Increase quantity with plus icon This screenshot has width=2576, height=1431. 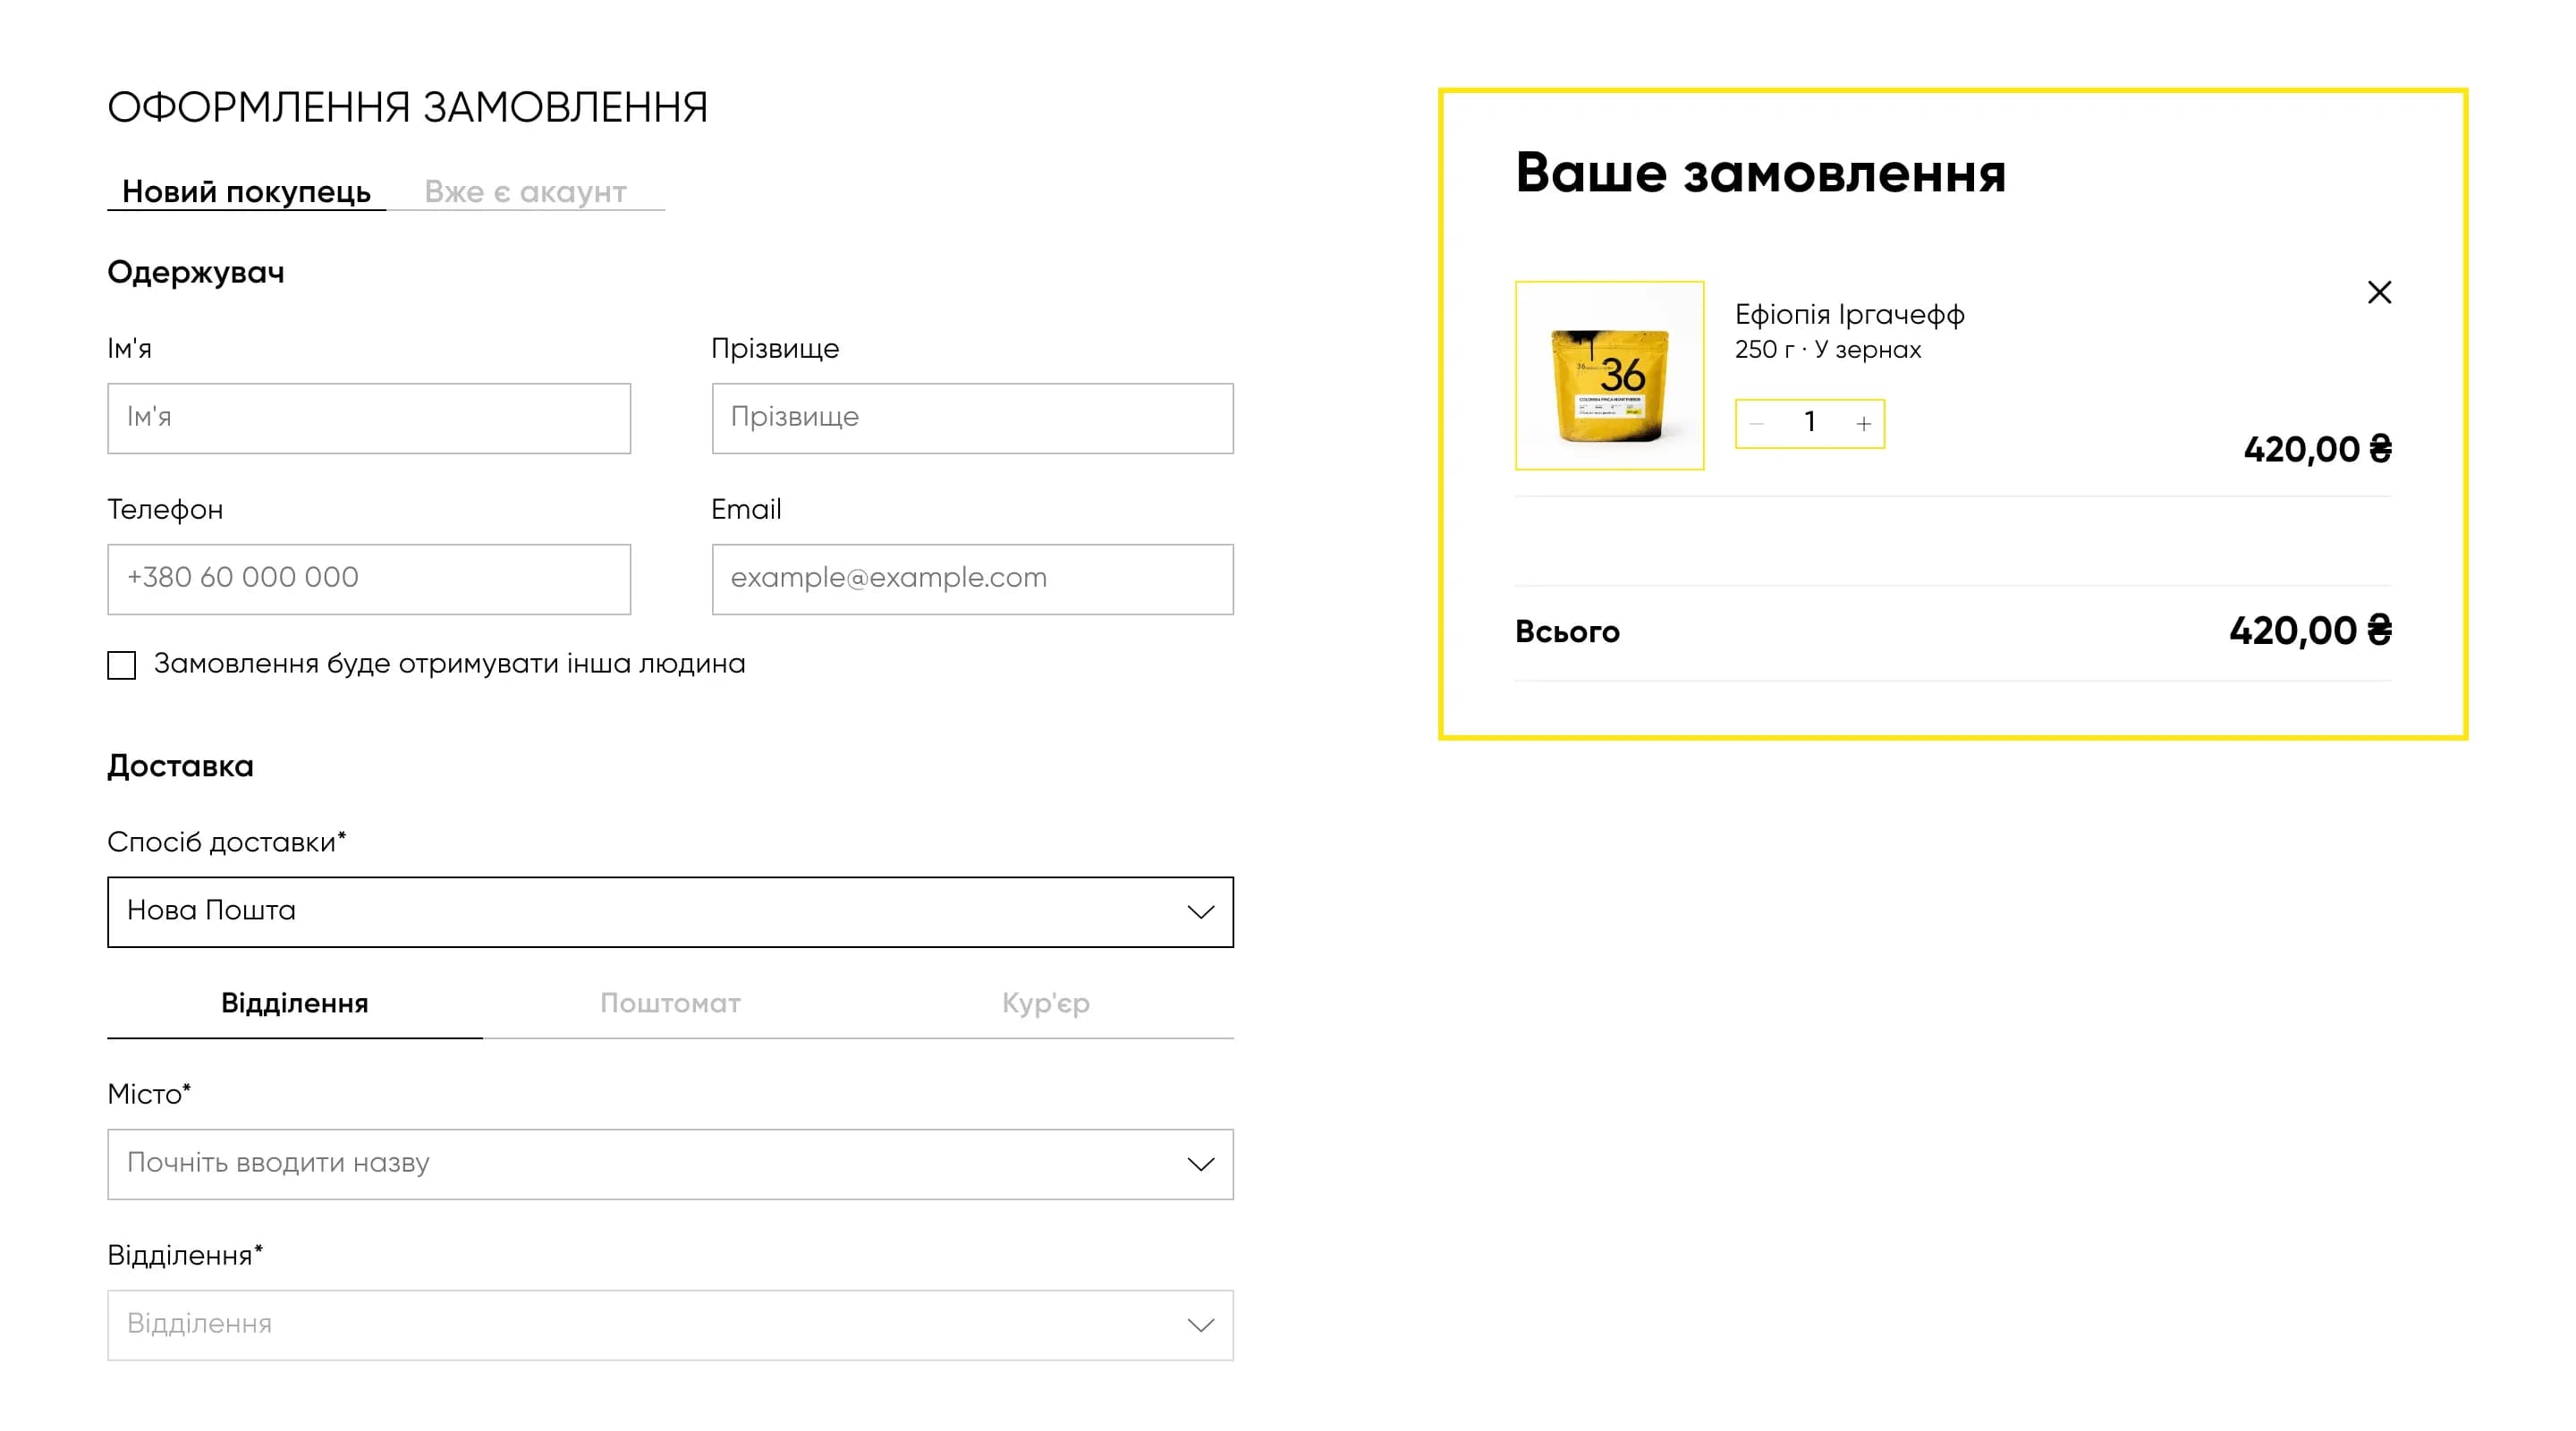point(1863,423)
